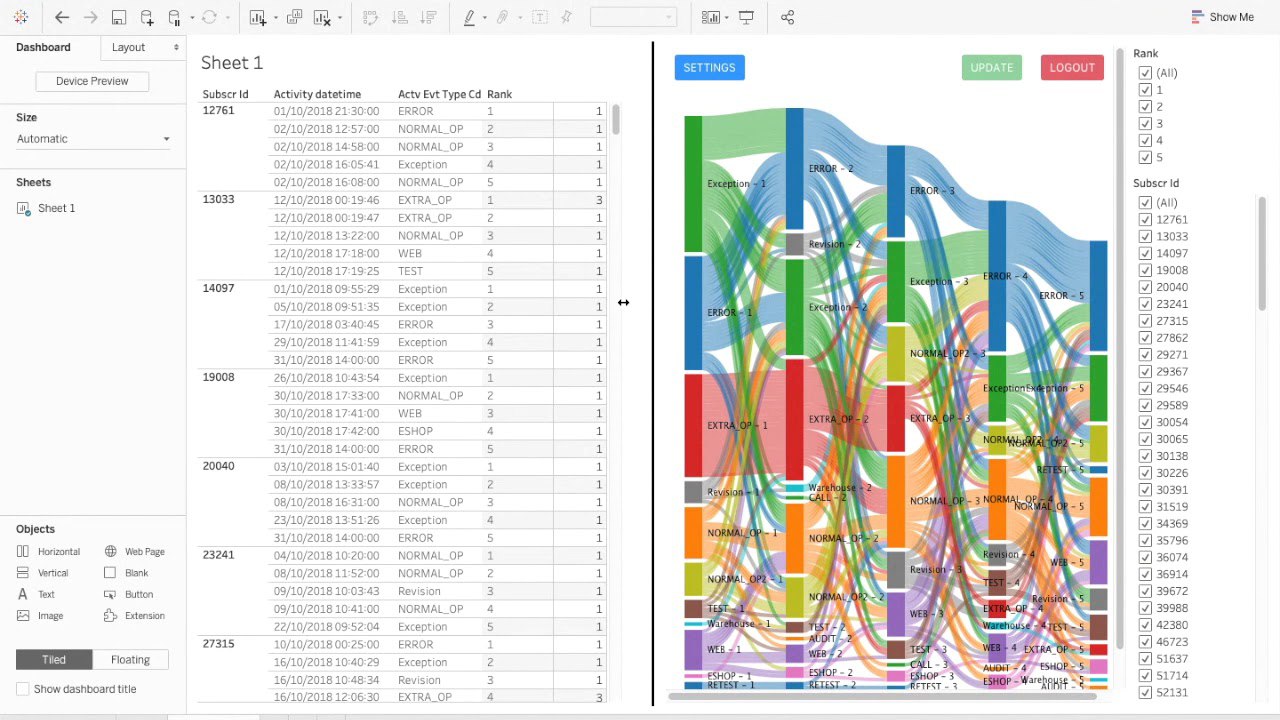The image size is (1280, 720).
Task: Open the Layout tab dropdown arrows
Action: click(176, 47)
